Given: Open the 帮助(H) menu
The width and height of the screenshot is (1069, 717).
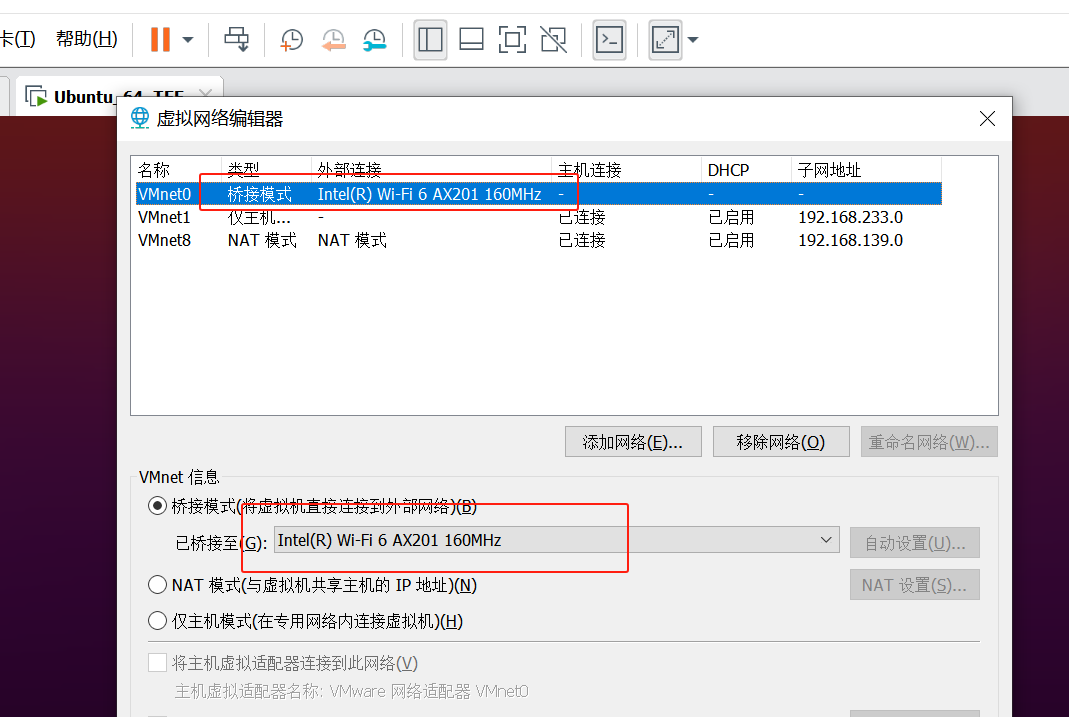Looking at the screenshot, I should [87, 39].
